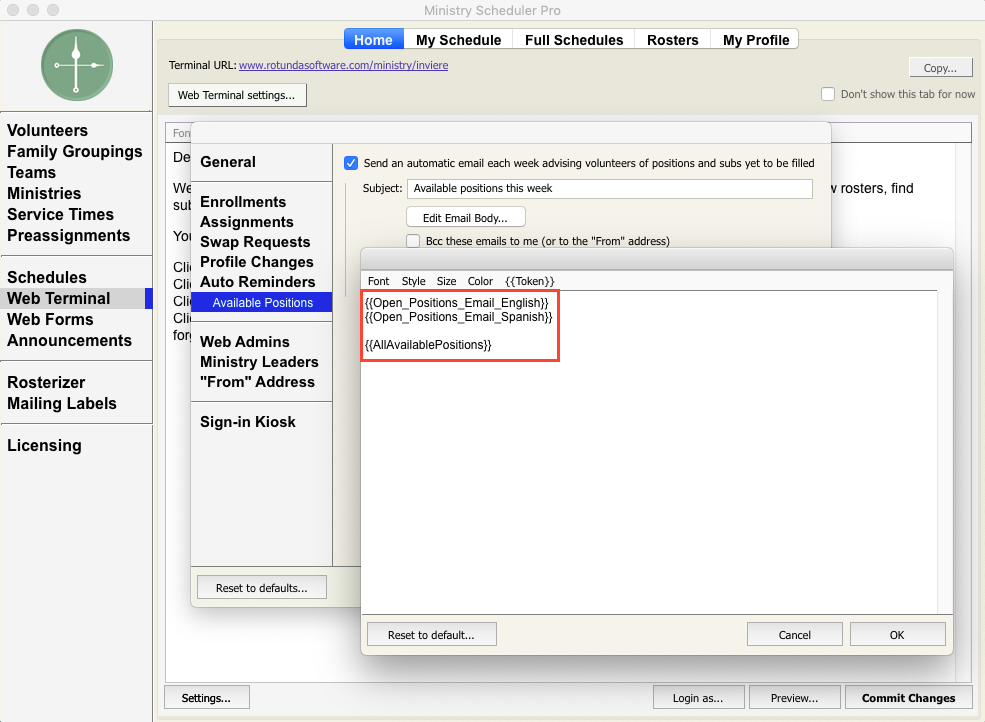Click the Preview... button

click(x=794, y=697)
